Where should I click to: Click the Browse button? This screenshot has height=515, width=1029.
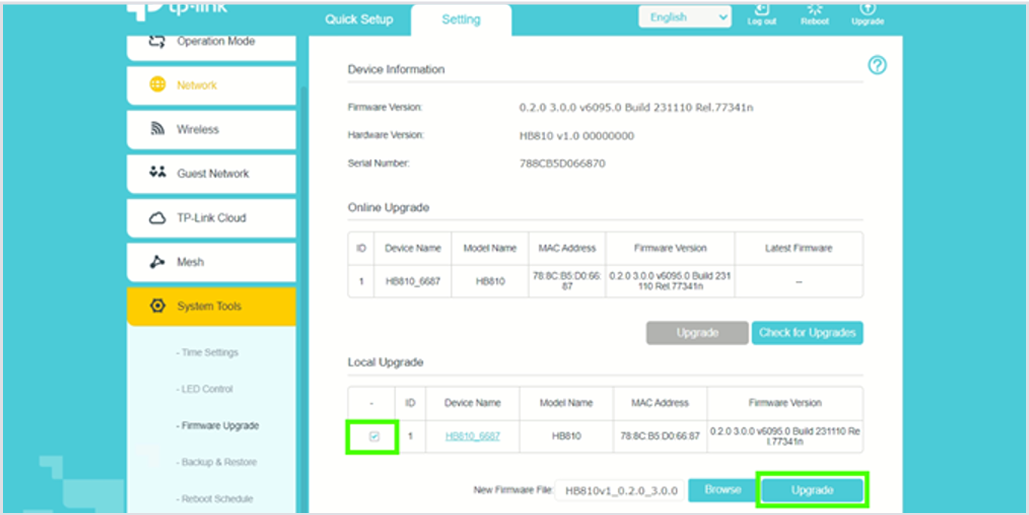723,490
